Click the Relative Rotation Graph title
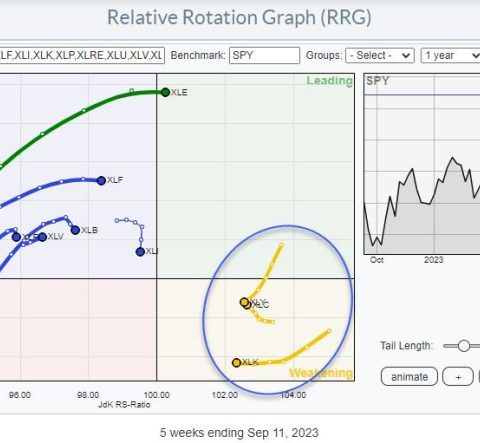Screen dimensions: 480x443 pos(239,17)
